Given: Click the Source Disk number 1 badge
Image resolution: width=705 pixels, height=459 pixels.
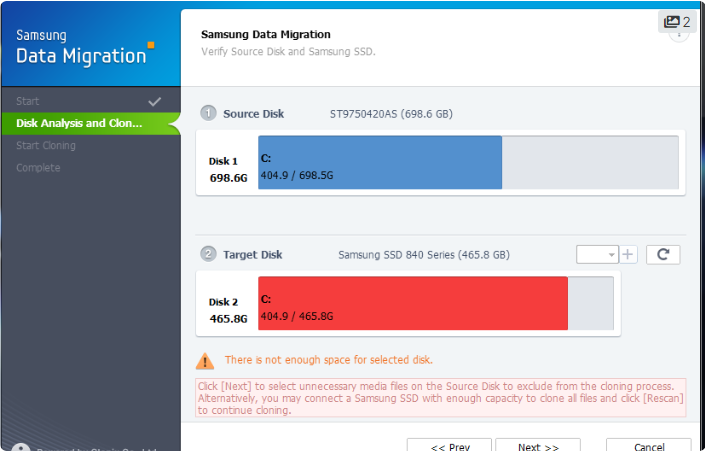Looking at the screenshot, I should (x=208, y=113).
